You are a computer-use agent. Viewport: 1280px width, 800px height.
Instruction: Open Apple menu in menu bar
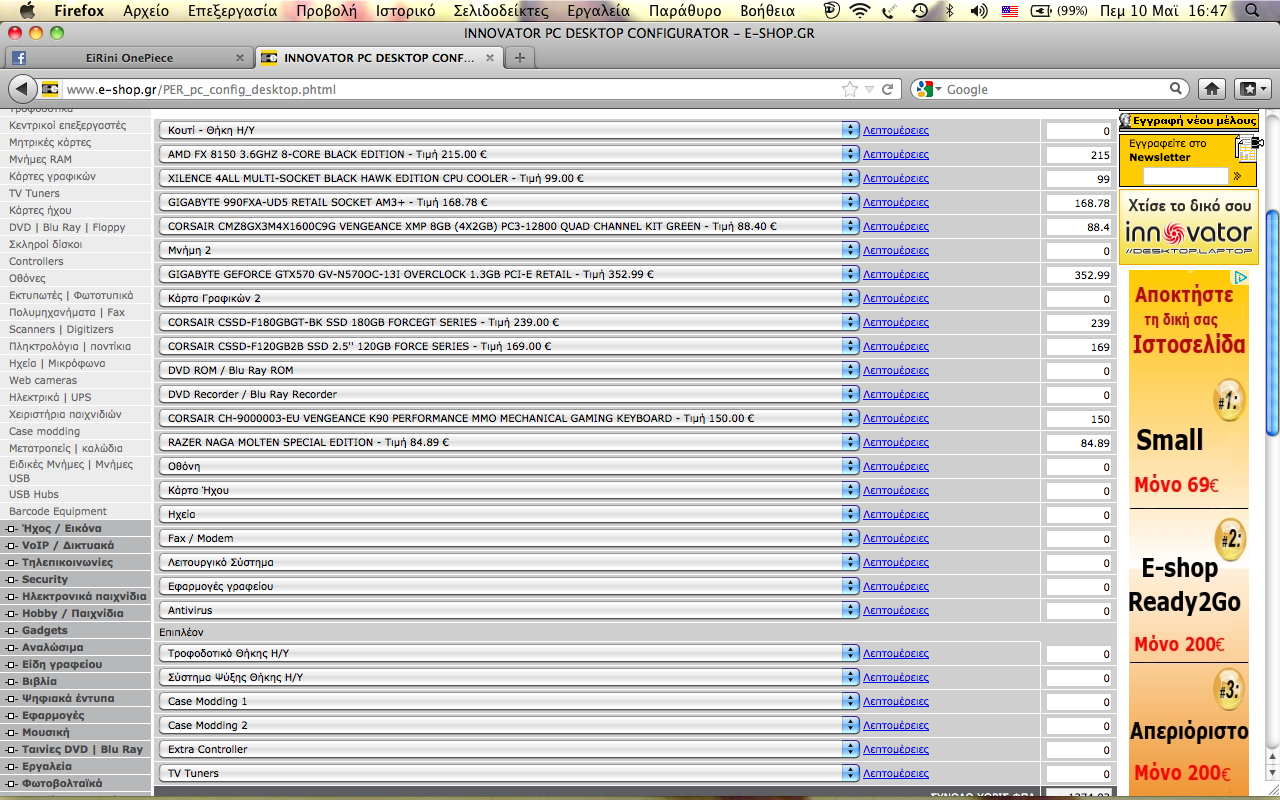[26, 11]
